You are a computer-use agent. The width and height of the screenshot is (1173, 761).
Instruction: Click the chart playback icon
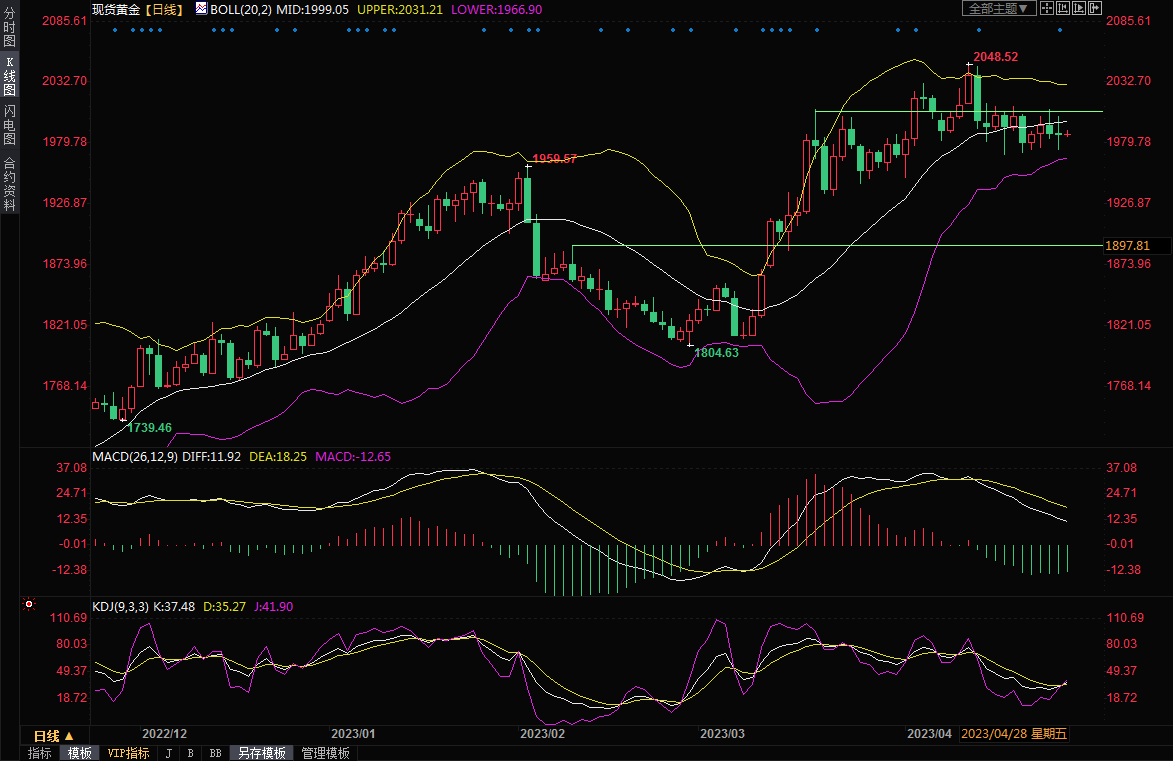(1078, 8)
